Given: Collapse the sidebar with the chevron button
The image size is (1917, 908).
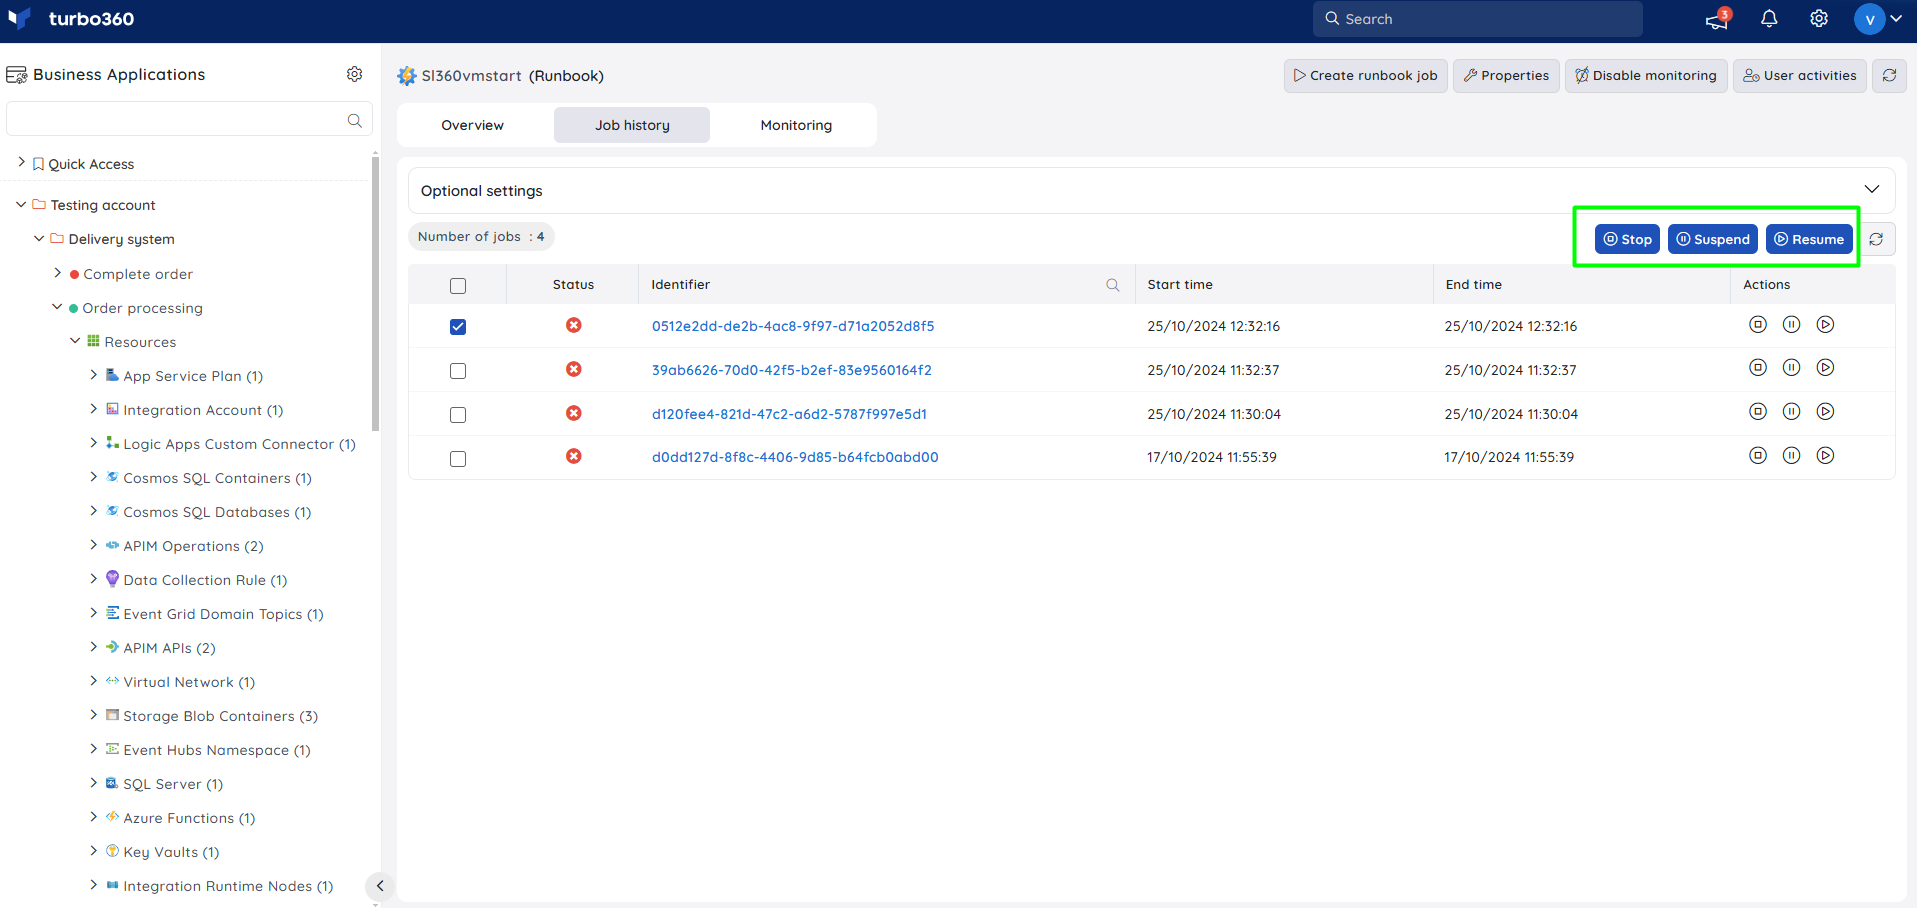Looking at the screenshot, I should coord(380,886).
